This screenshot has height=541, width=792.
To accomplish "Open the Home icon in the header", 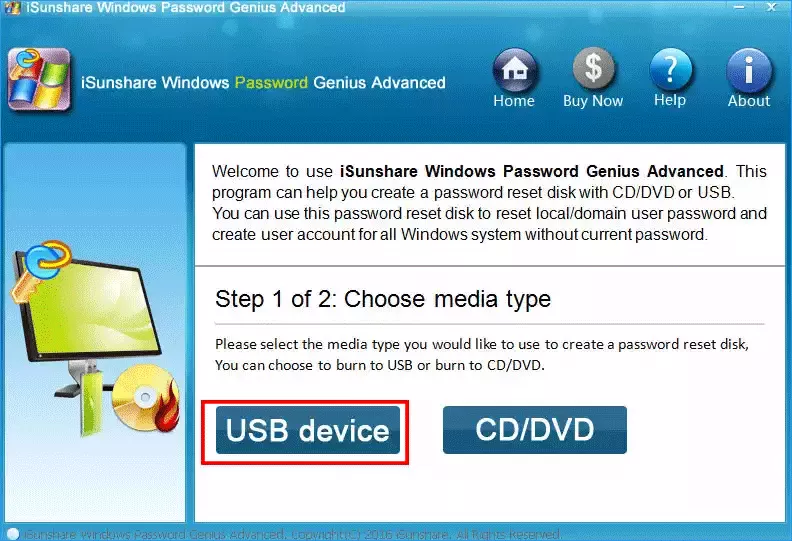I will click(515, 70).
